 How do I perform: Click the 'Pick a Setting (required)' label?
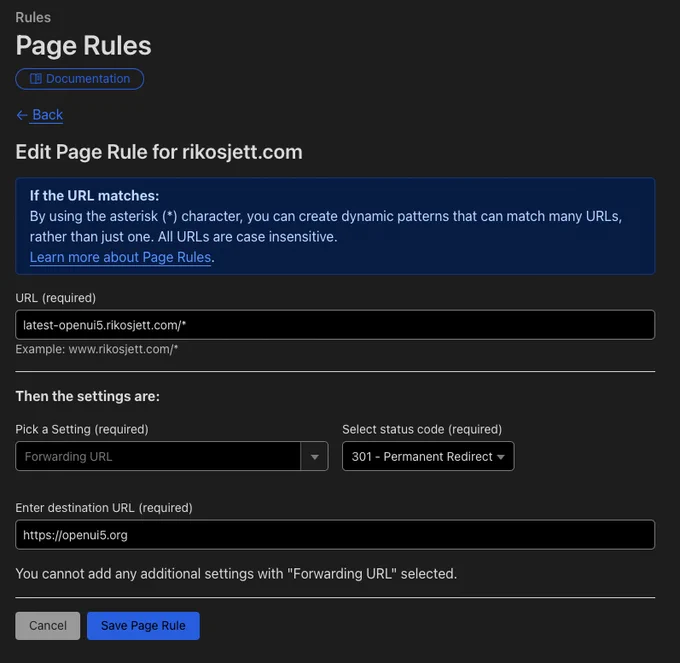click(x=82, y=429)
